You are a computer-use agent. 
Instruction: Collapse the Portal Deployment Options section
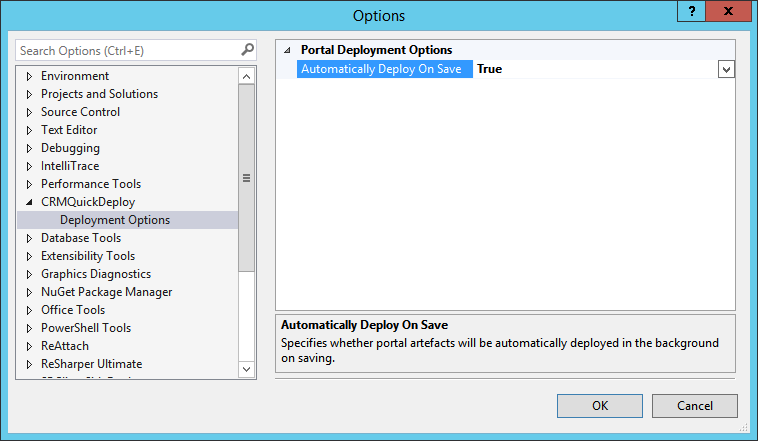[x=288, y=50]
